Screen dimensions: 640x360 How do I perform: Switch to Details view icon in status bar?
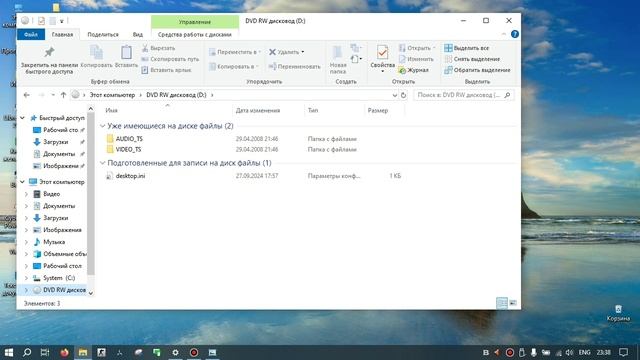(502, 303)
